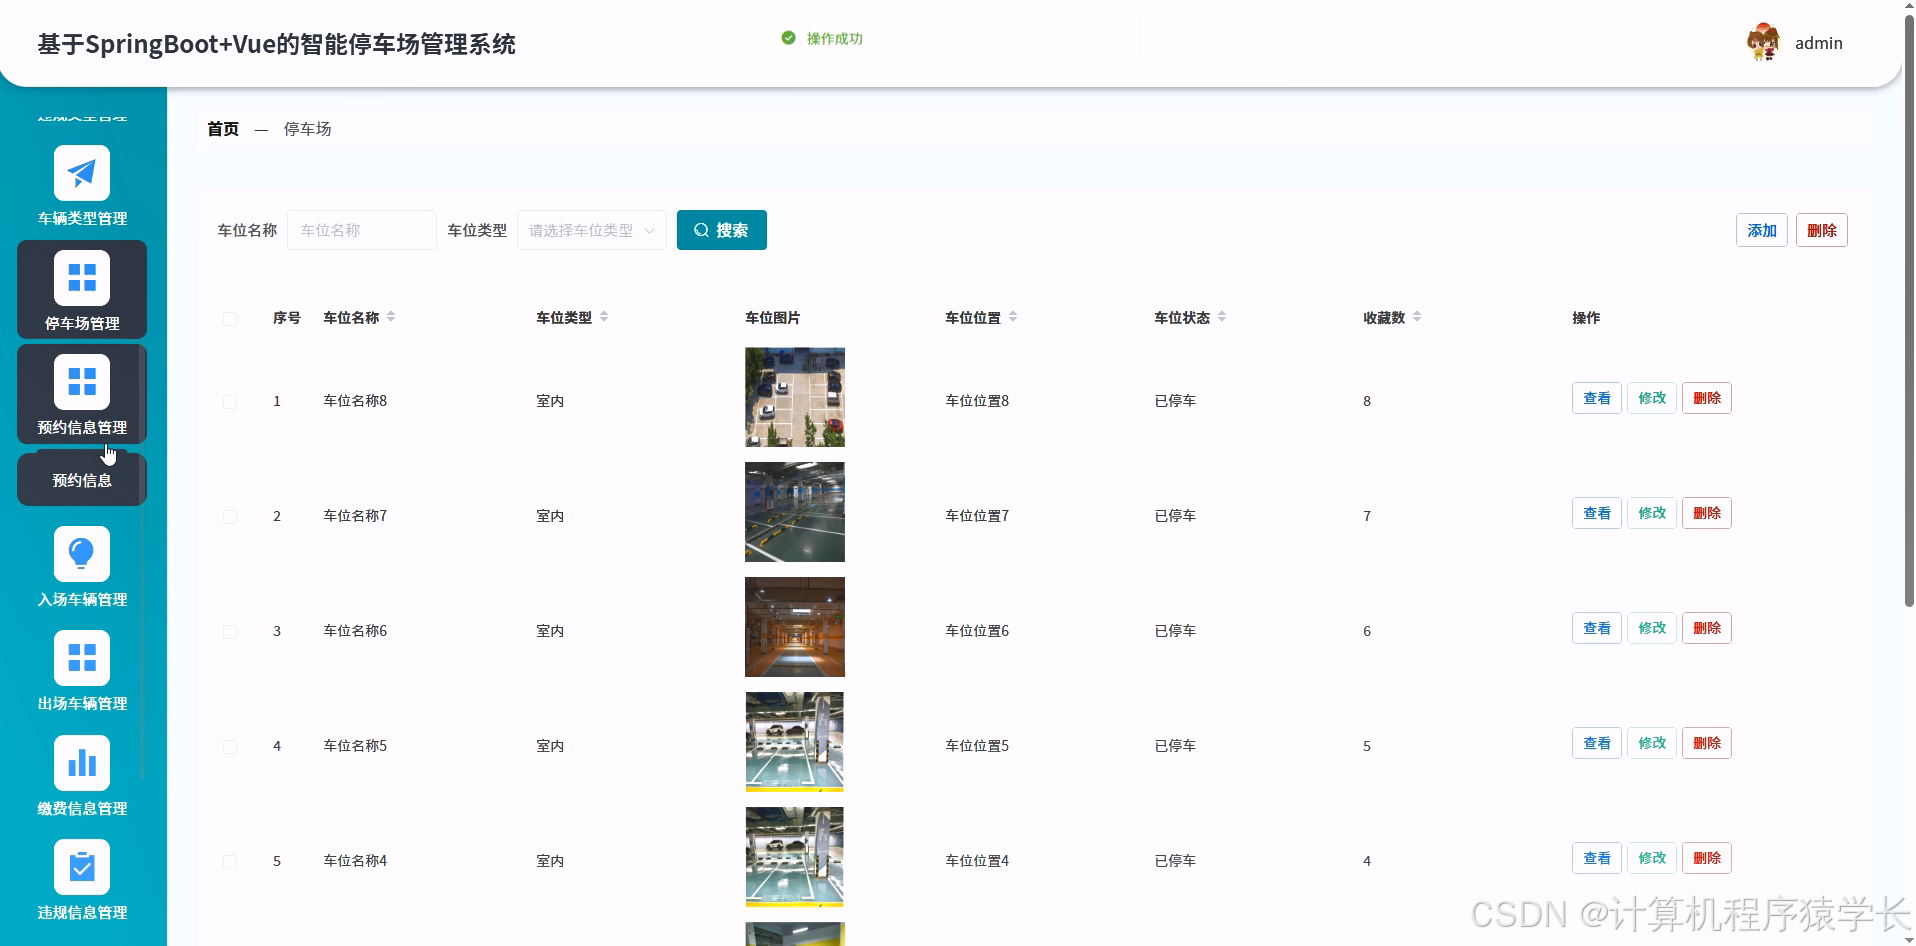Sort by 车位名称 column arrows
This screenshot has width=1916, height=946.
click(x=391, y=317)
